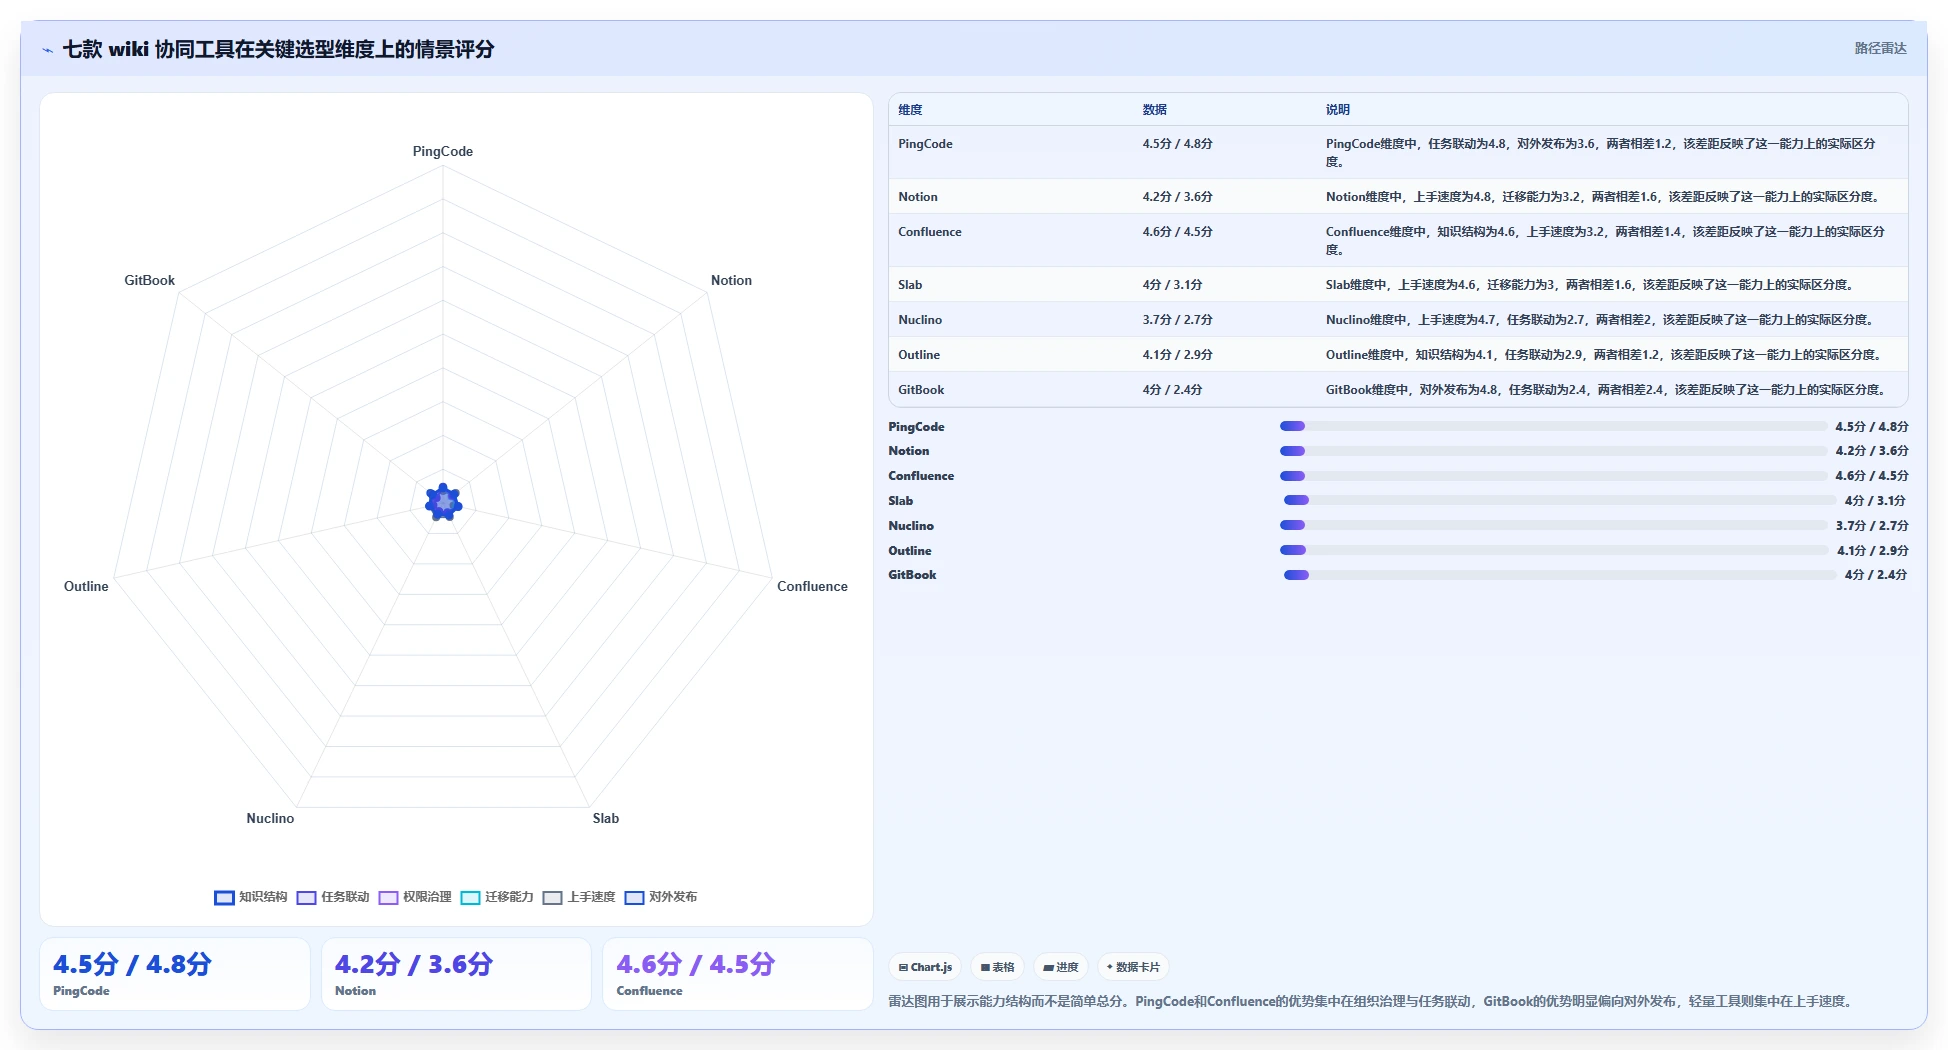Click the page title 七款 wiki 协同工具
1948x1050 pixels.
click(x=278, y=49)
